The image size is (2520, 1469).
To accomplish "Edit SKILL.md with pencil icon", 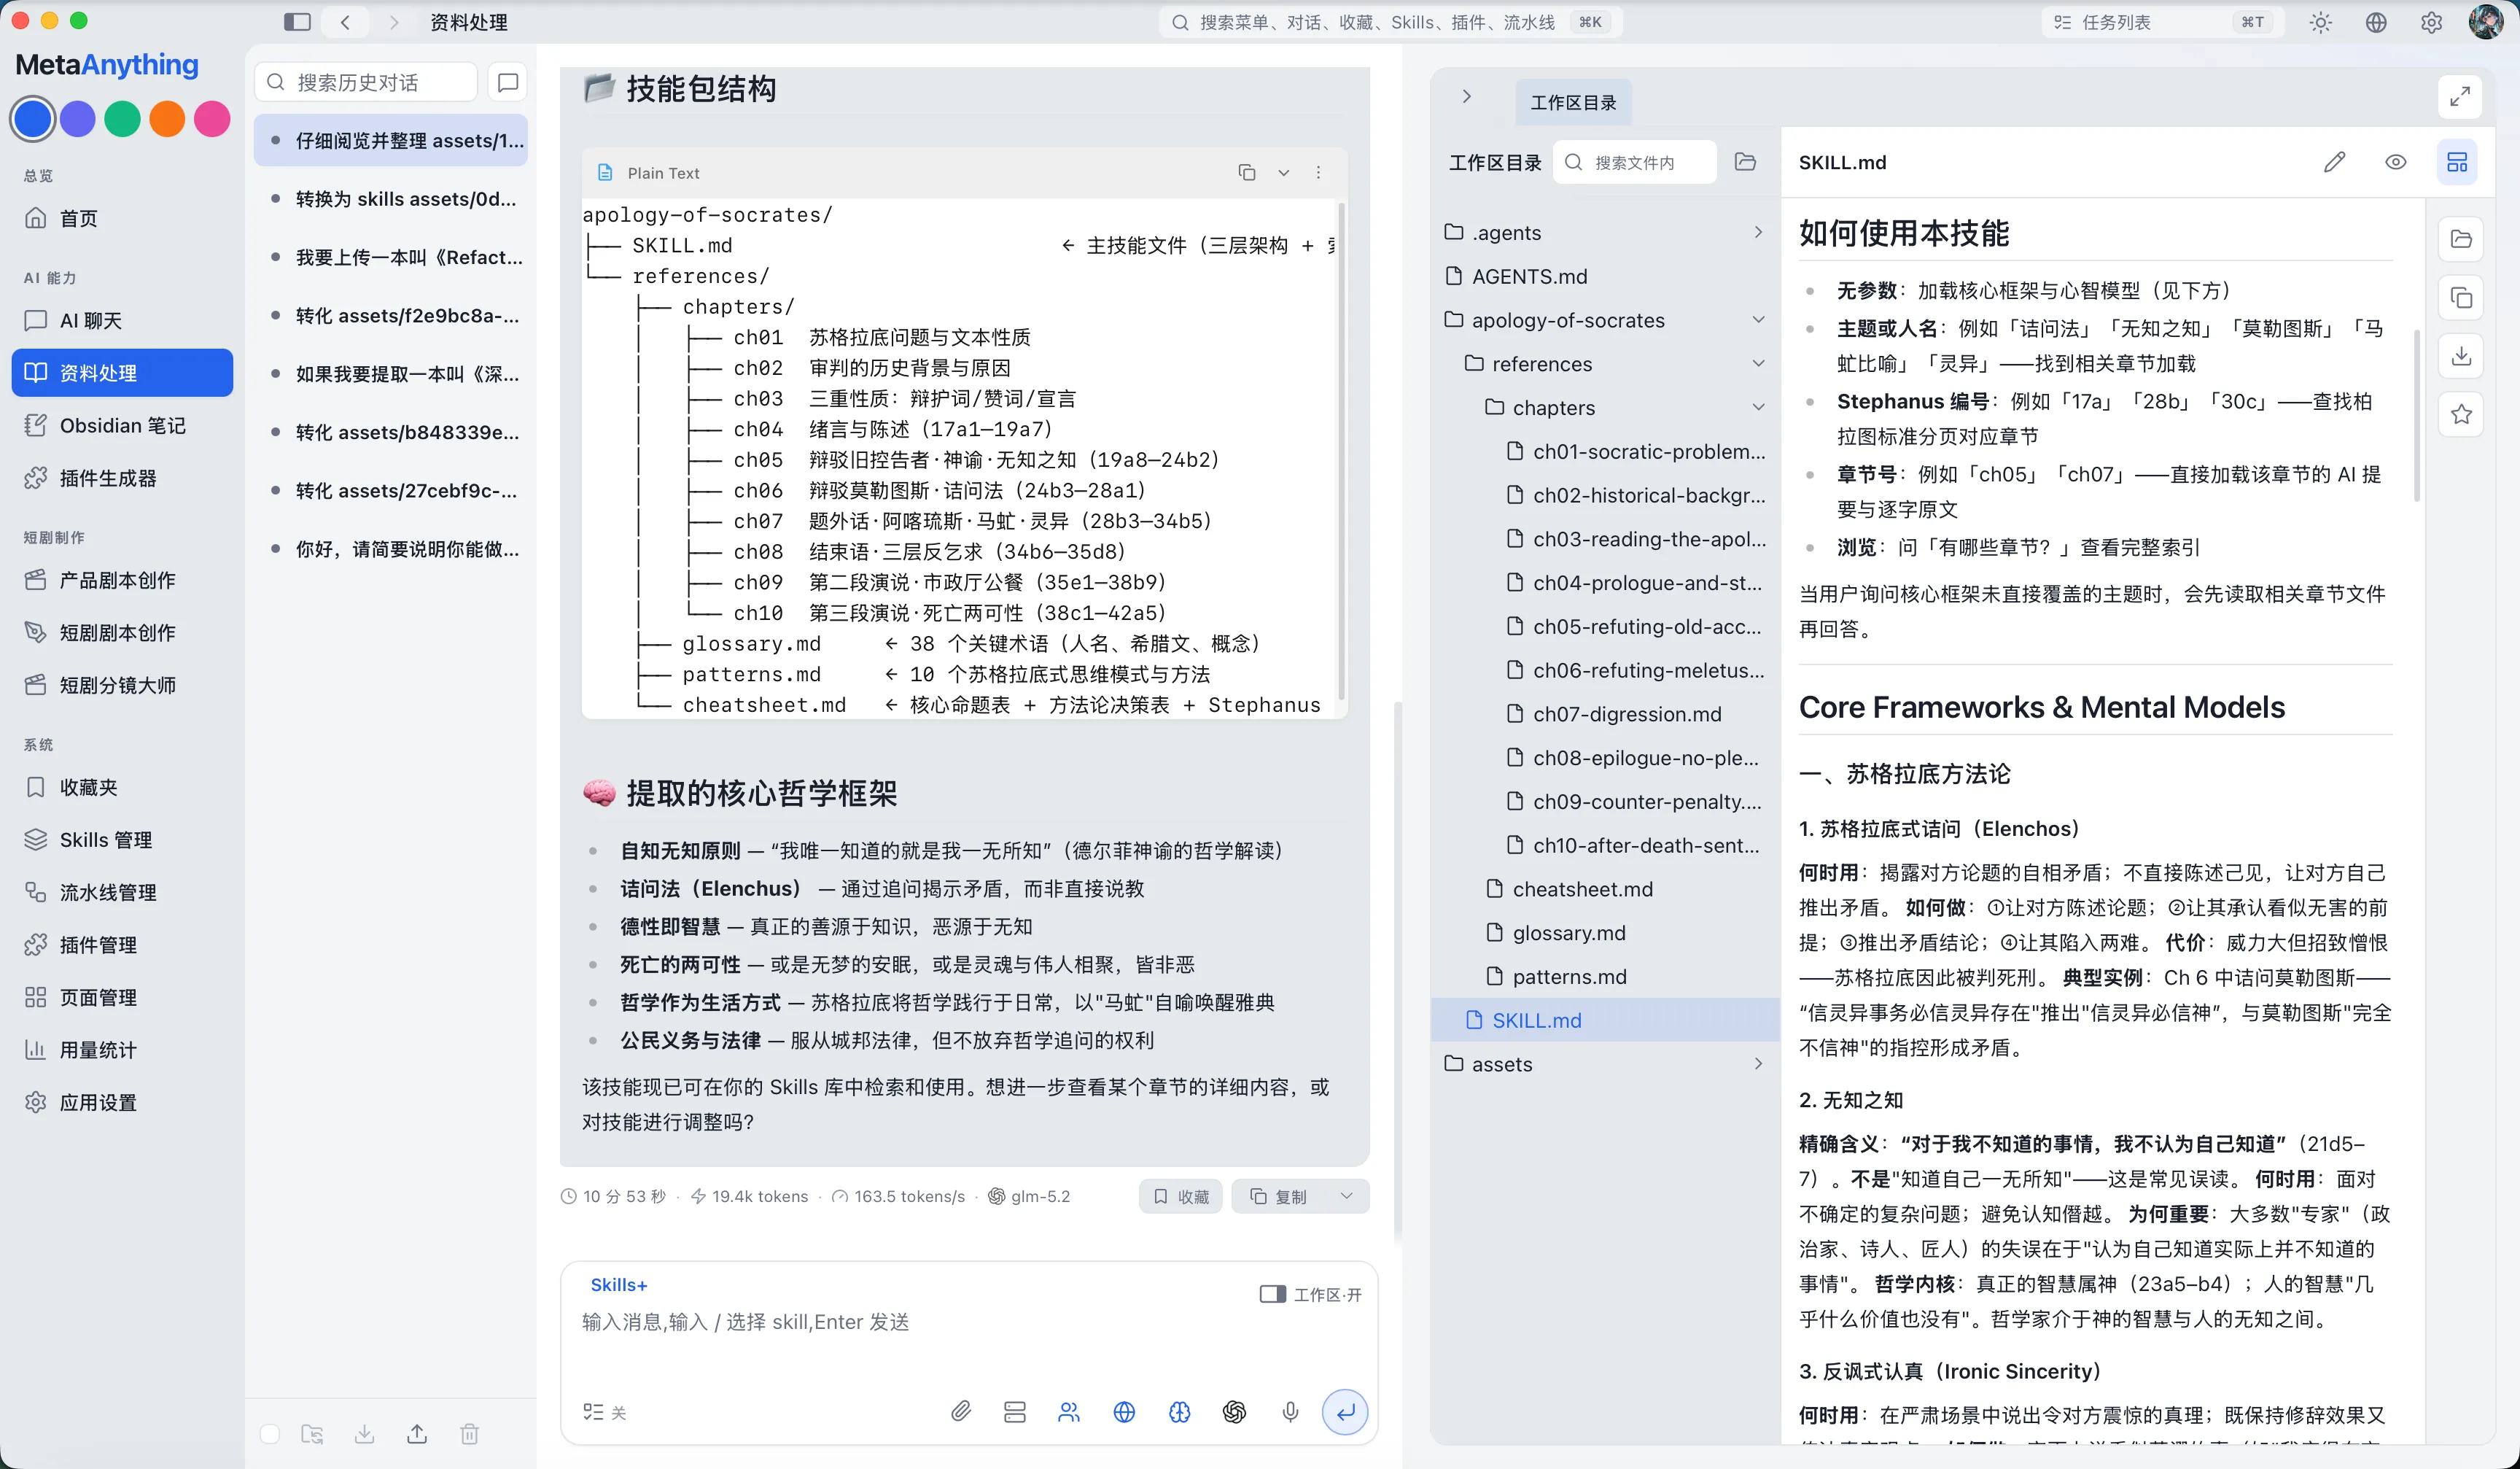I will click(2334, 162).
